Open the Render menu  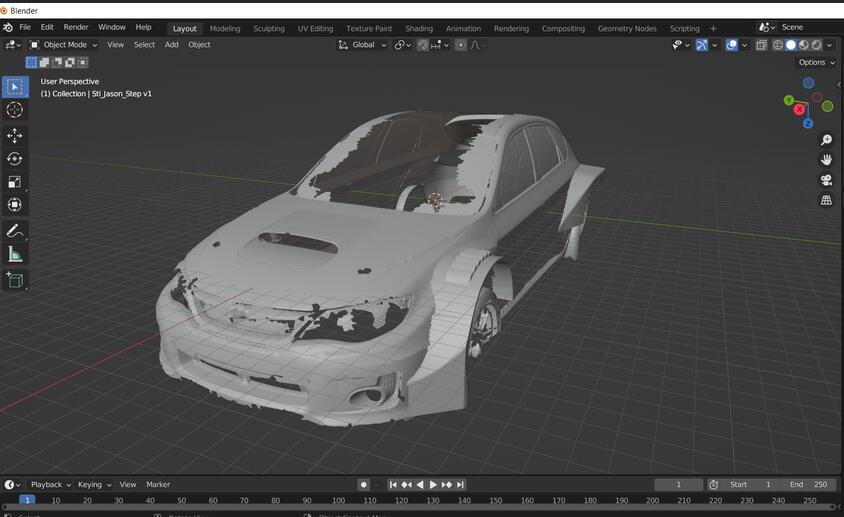tap(76, 27)
